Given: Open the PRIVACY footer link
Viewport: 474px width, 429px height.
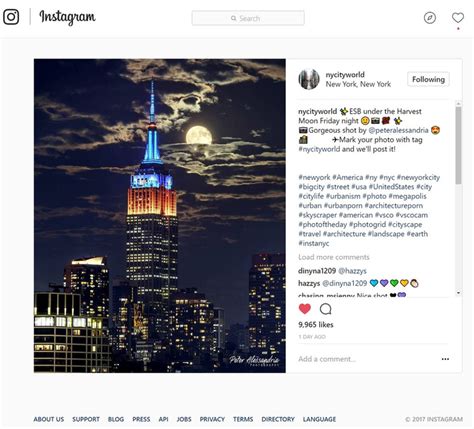Looking at the screenshot, I should [x=212, y=419].
